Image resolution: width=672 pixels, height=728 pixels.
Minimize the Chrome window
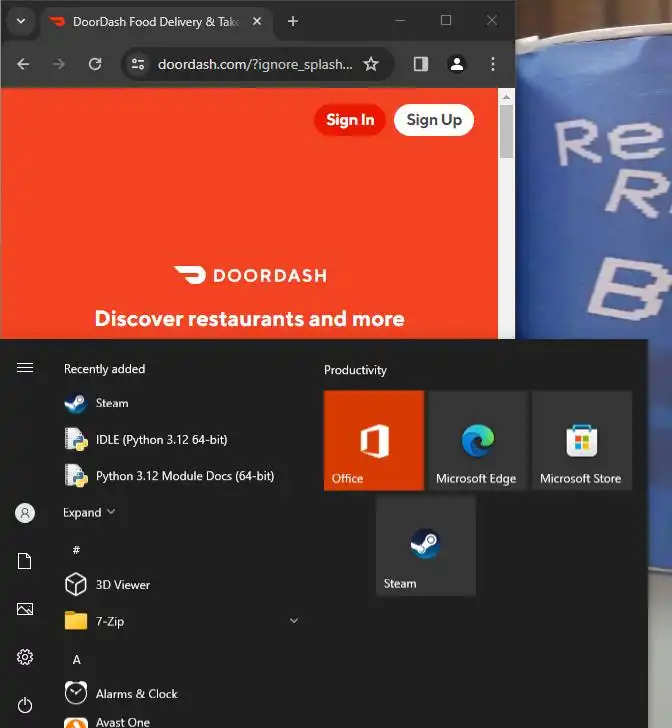(400, 21)
